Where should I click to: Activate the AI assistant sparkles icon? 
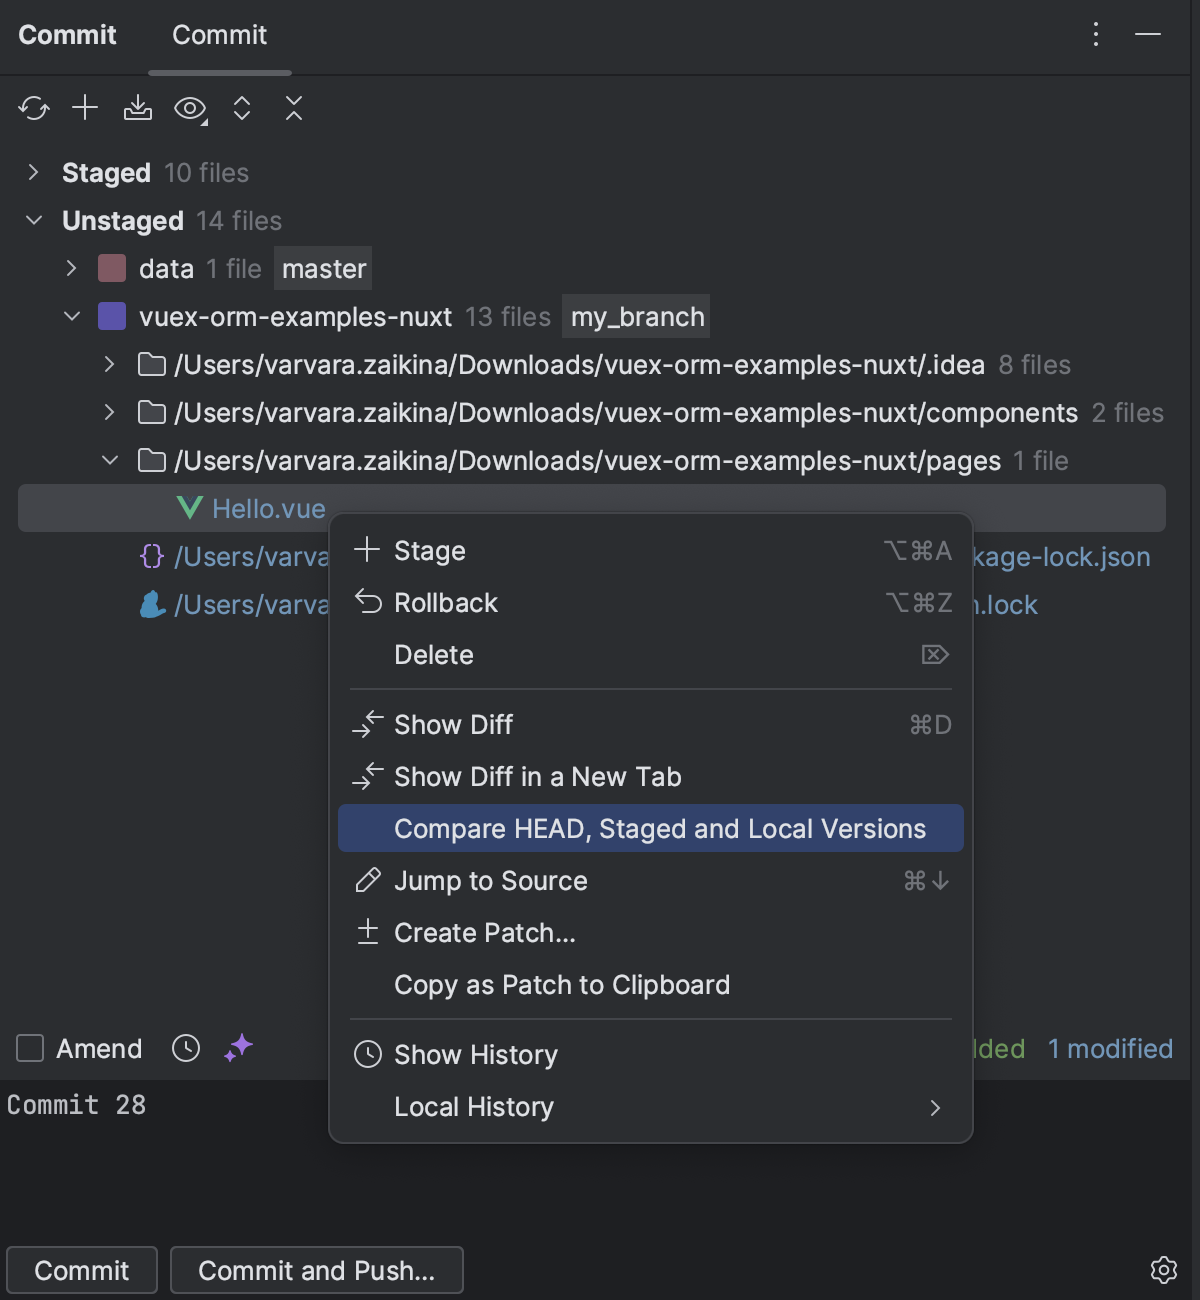click(237, 1048)
